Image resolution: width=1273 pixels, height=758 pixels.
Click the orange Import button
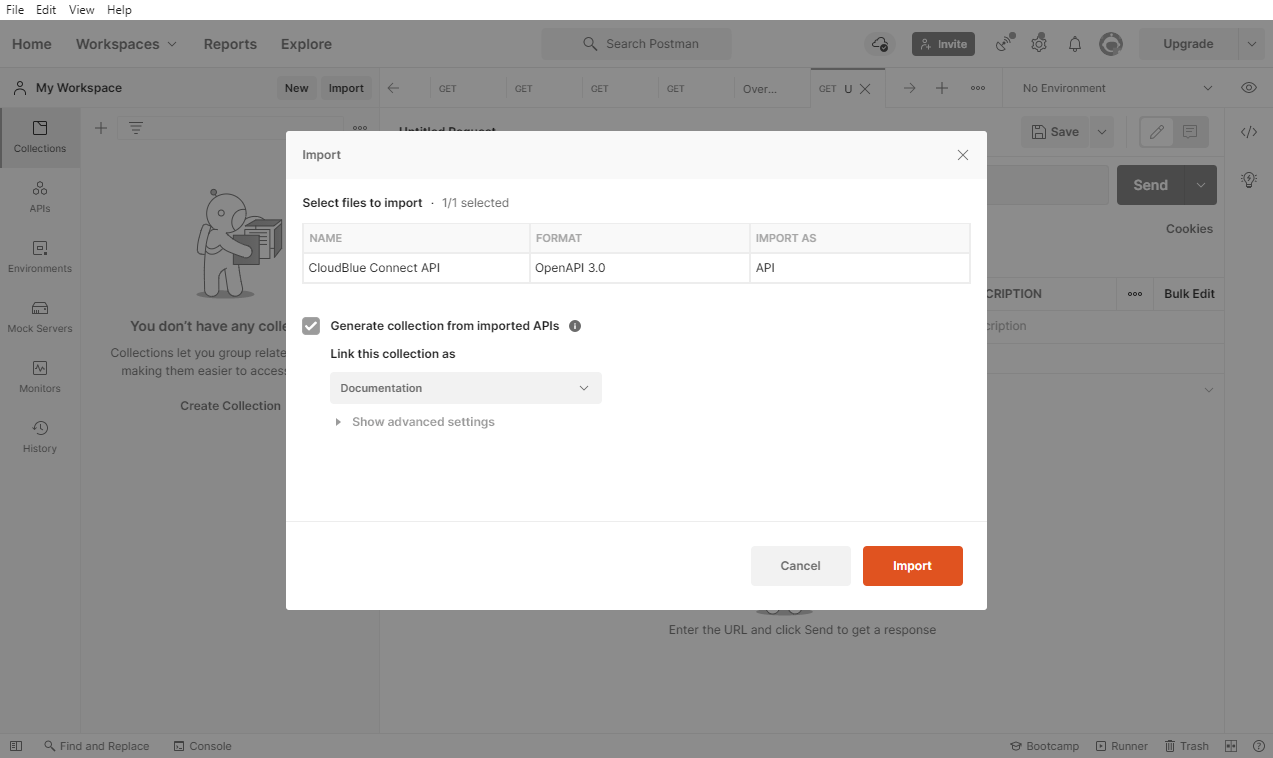coord(912,566)
